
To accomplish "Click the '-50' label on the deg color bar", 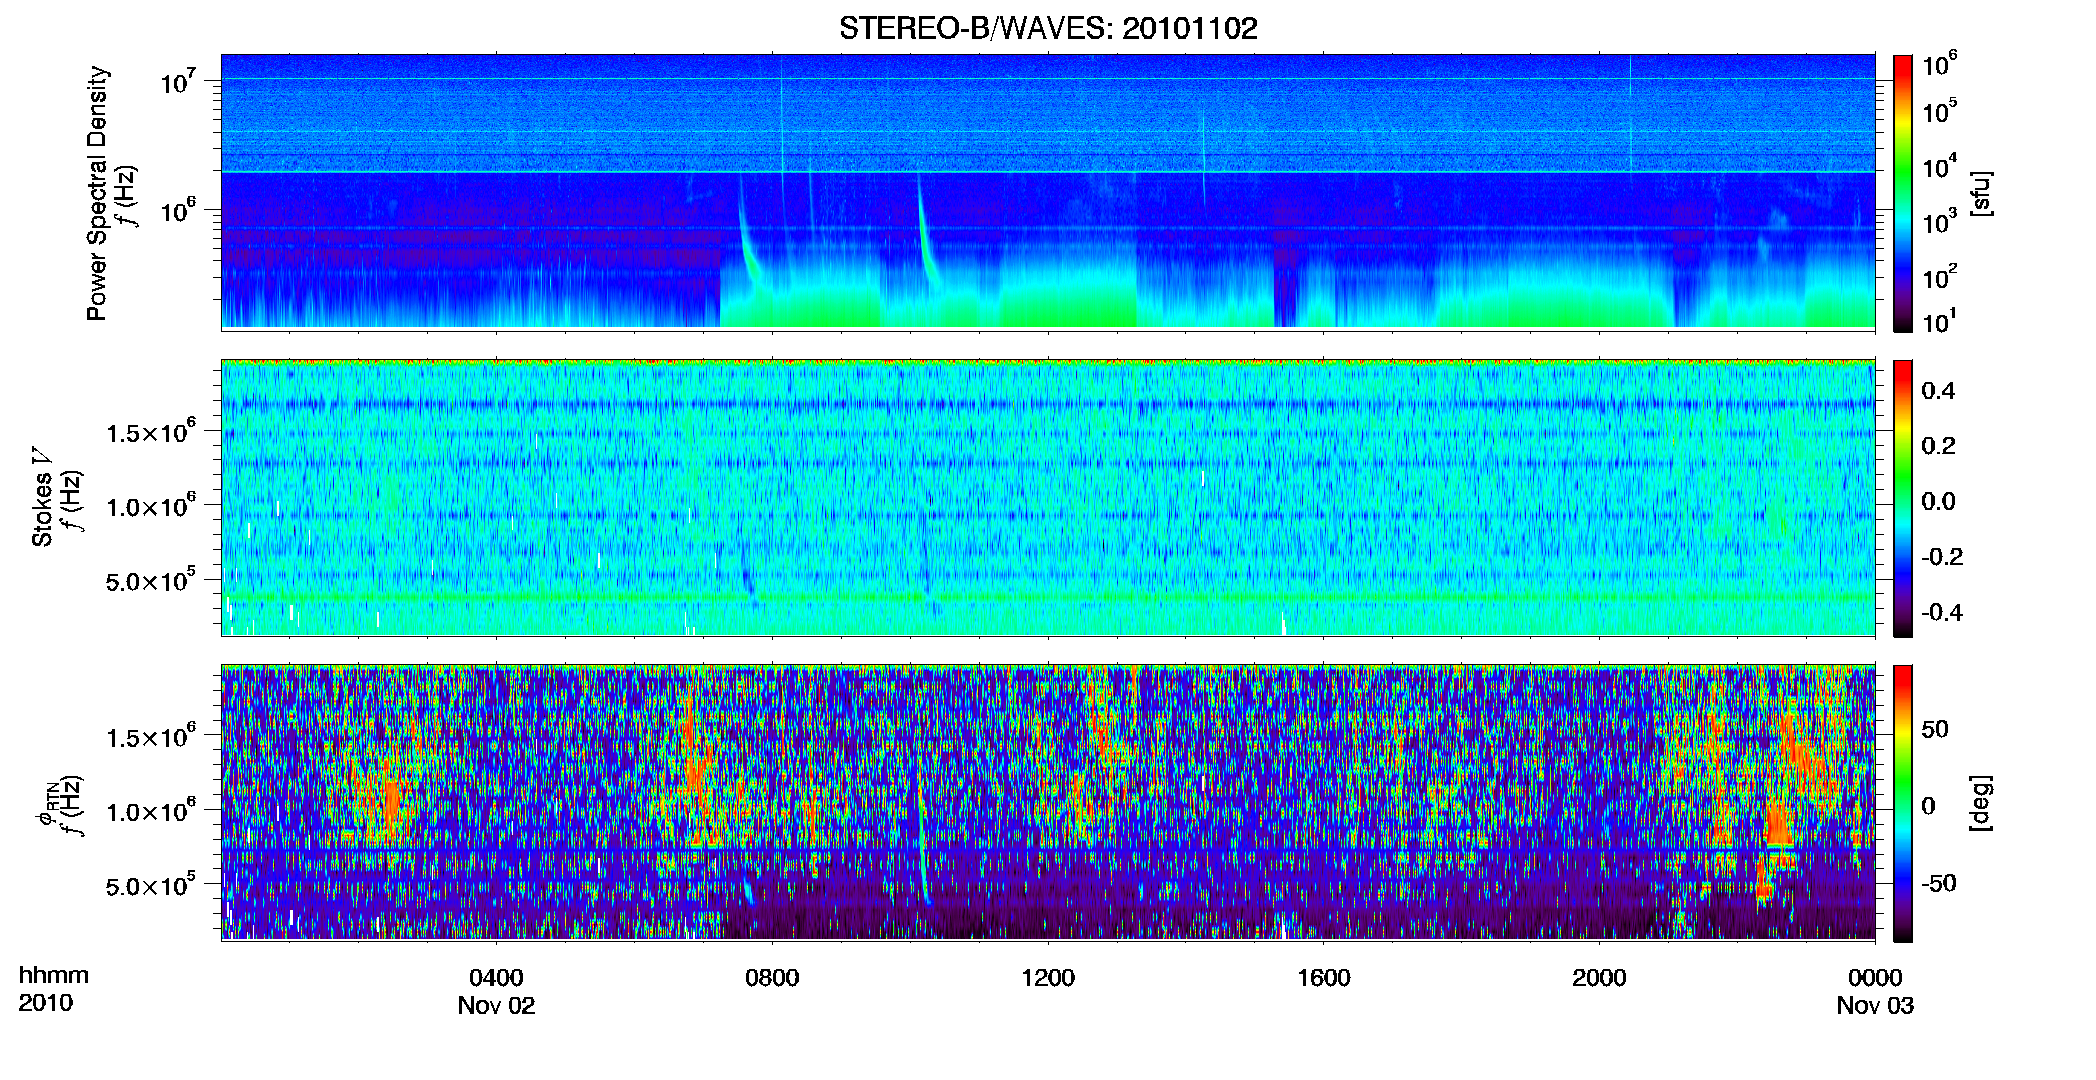I will [x=1939, y=883].
